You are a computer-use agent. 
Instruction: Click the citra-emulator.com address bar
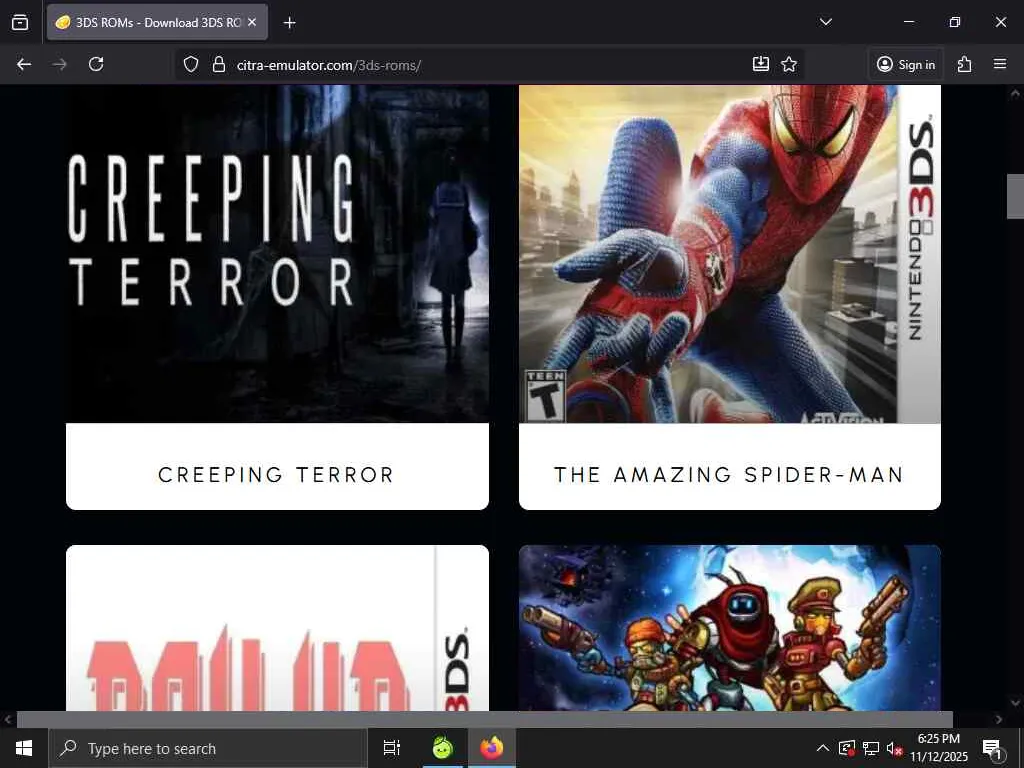point(490,65)
